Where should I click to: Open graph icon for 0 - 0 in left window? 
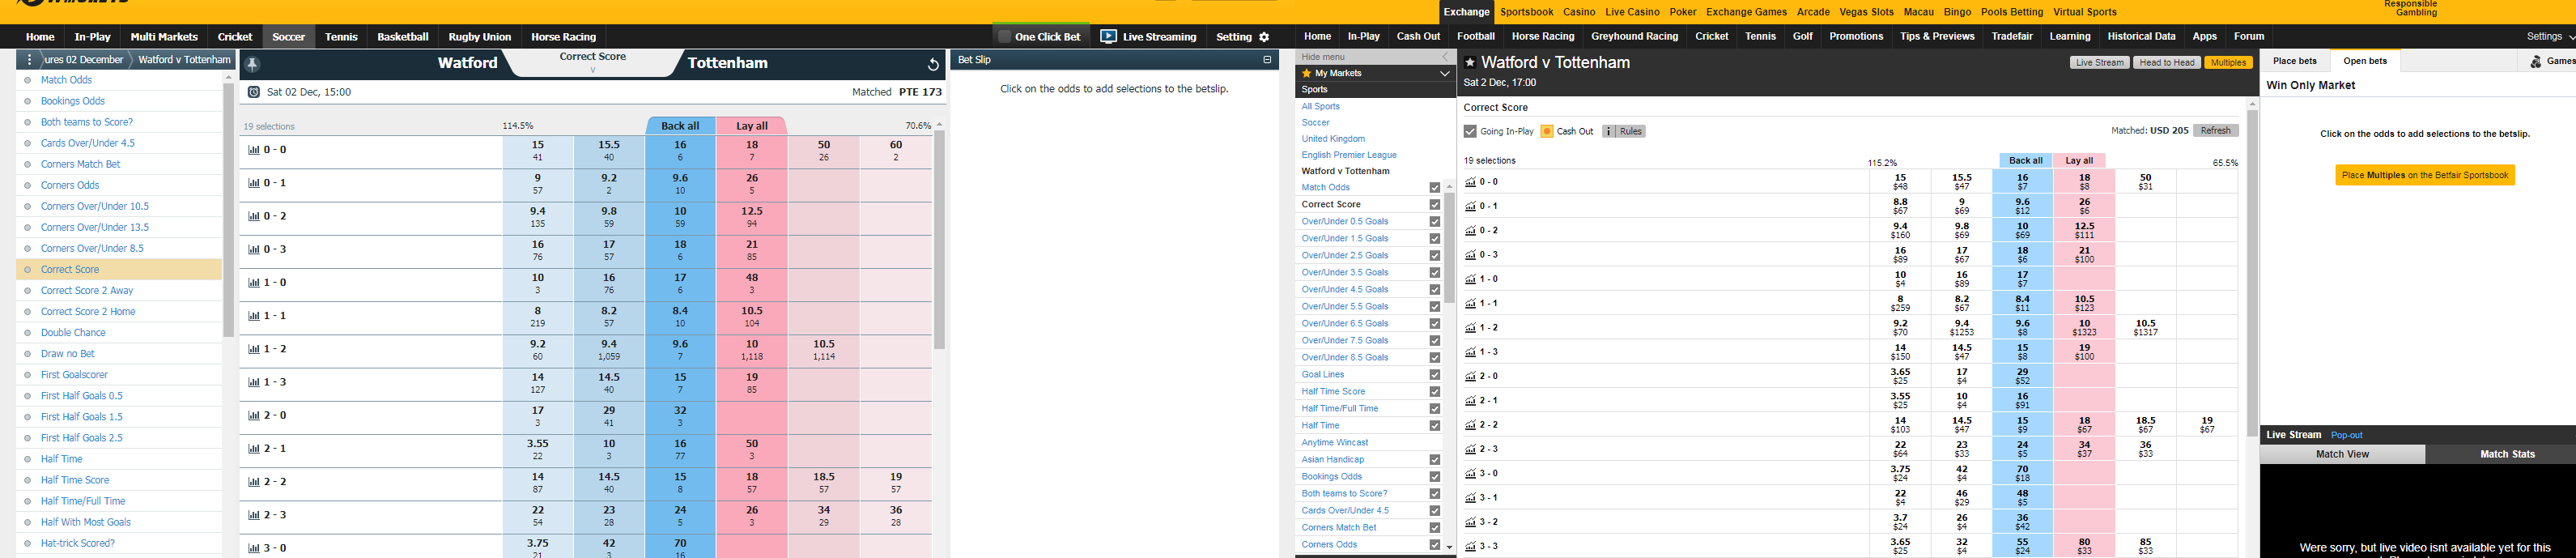pos(253,150)
